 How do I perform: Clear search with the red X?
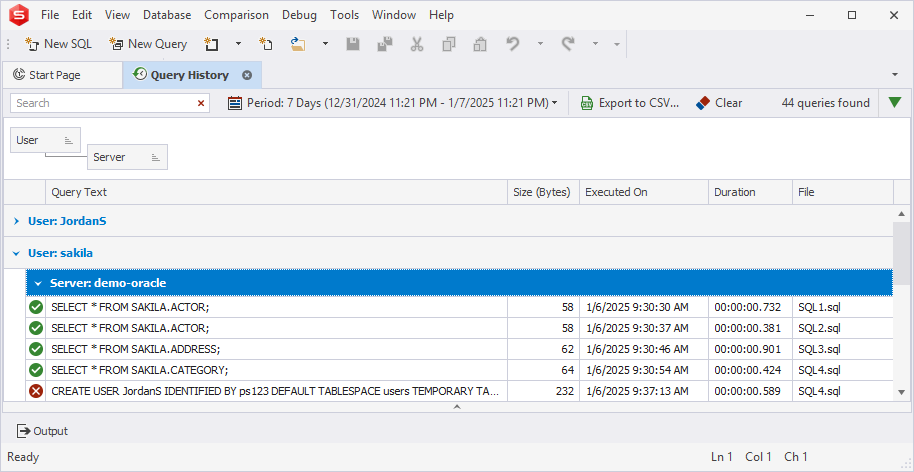[201, 103]
